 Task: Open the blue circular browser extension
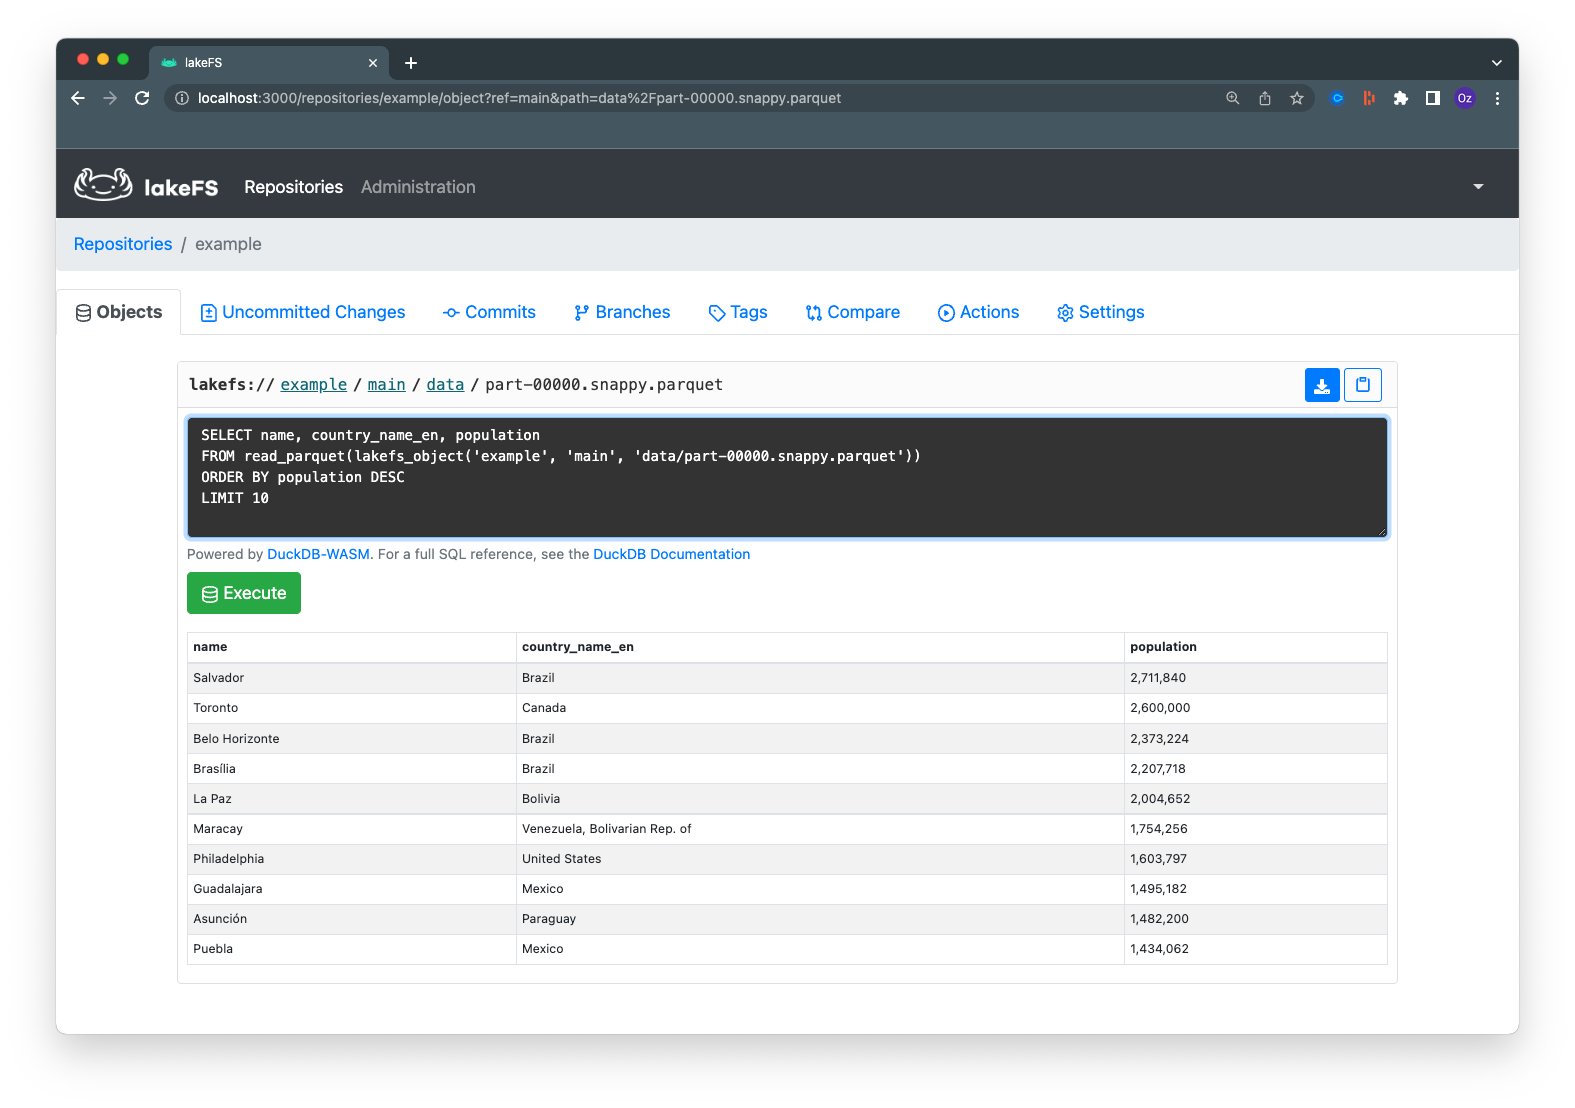(1337, 98)
